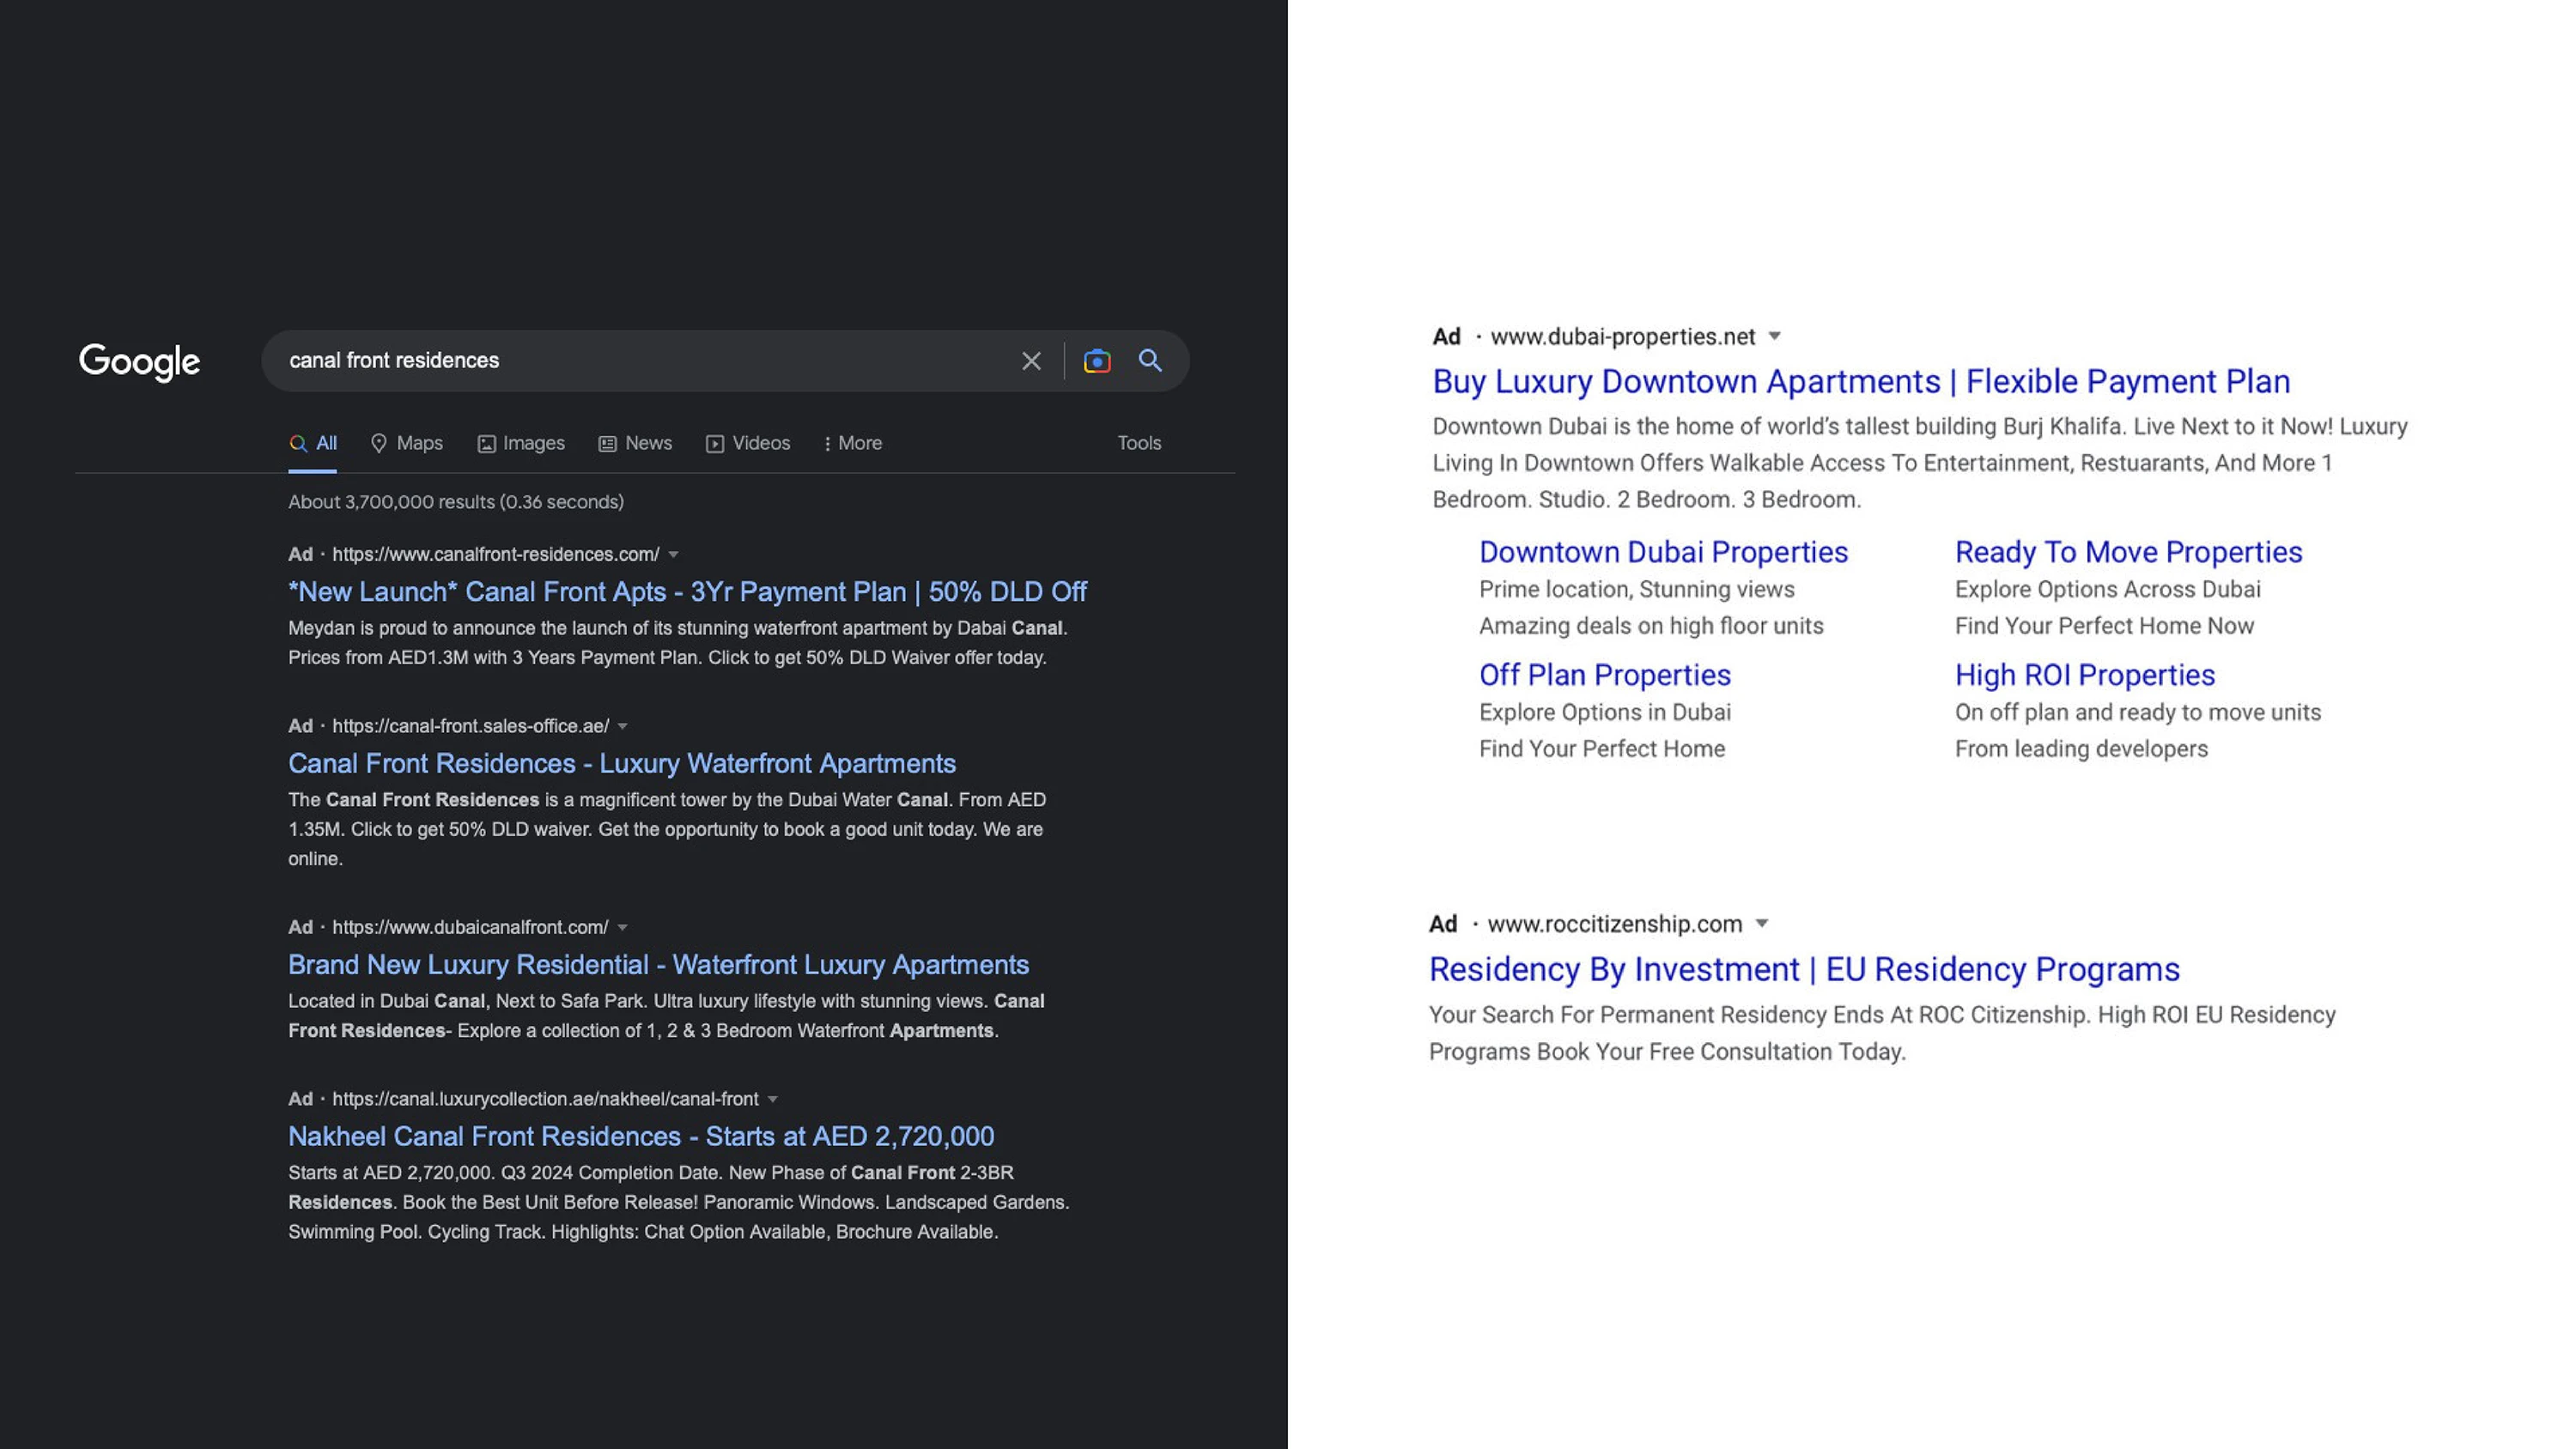Click the https://www.dubaicanalfront.com/ URL text
Image resolution: width=2576 pixels, height=1449 pixels.
470,928
